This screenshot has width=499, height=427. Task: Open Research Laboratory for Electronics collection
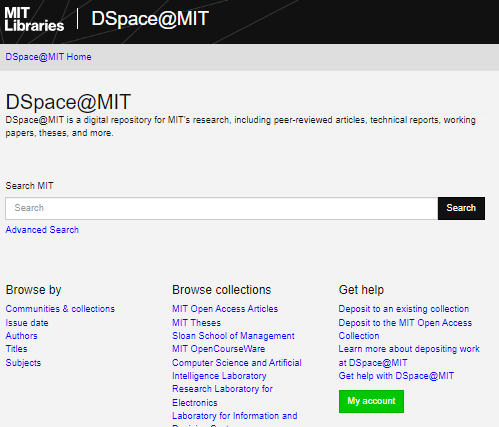pos(222,396)
